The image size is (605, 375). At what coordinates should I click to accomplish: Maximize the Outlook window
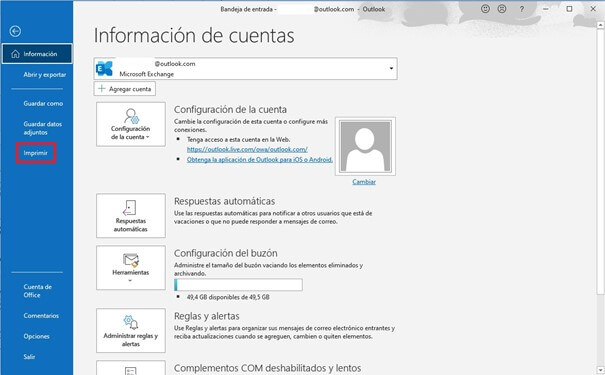(569, 9)
